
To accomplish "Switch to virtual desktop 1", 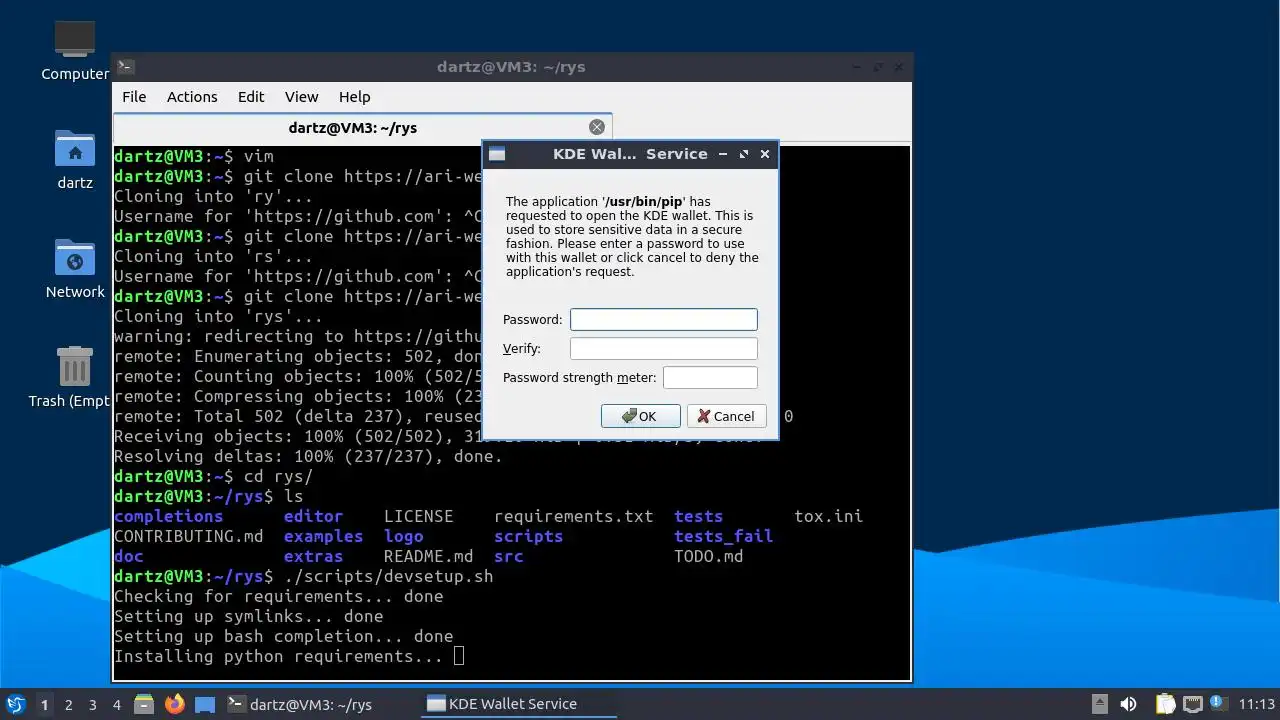I will pos(44,704).
